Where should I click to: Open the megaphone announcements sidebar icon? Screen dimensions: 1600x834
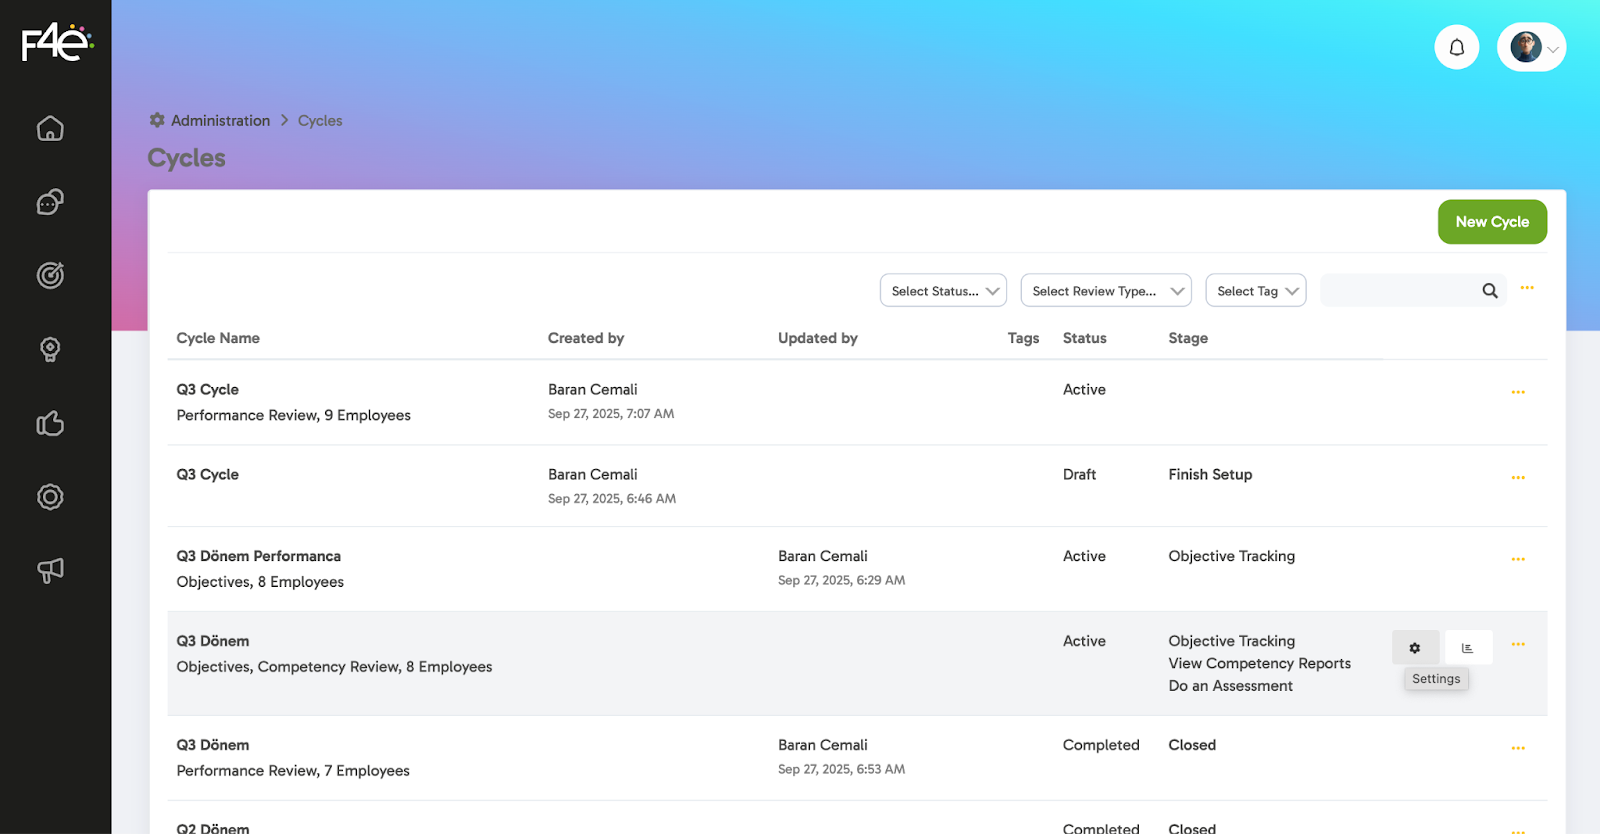tap(50, 570)
